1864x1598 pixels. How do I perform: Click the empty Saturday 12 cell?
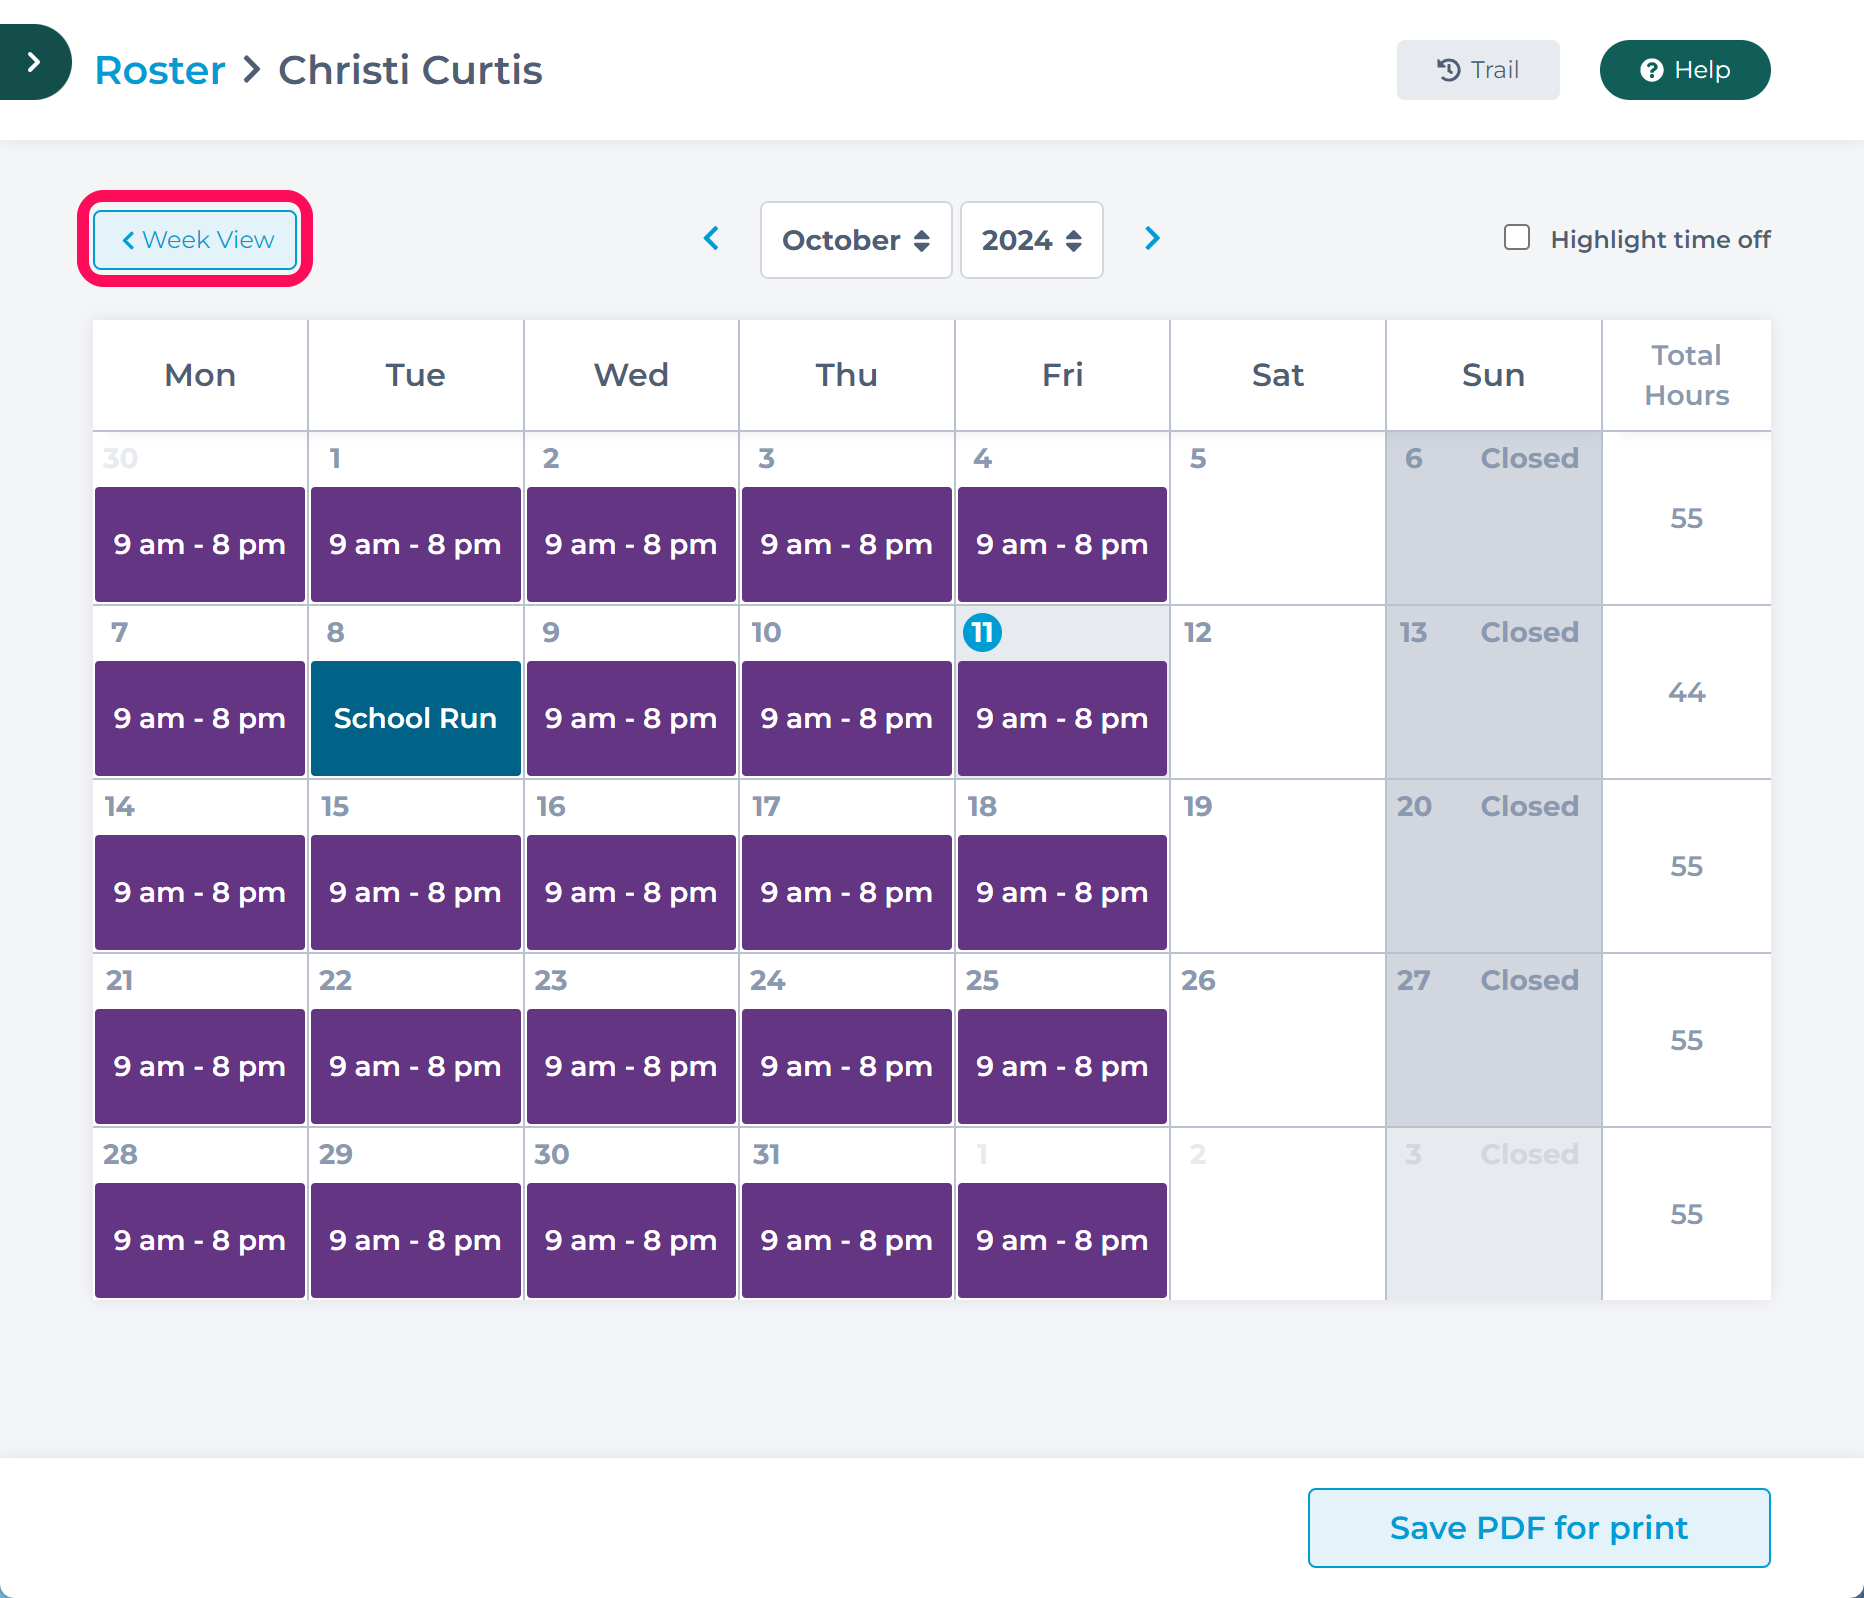[1278, 692]
